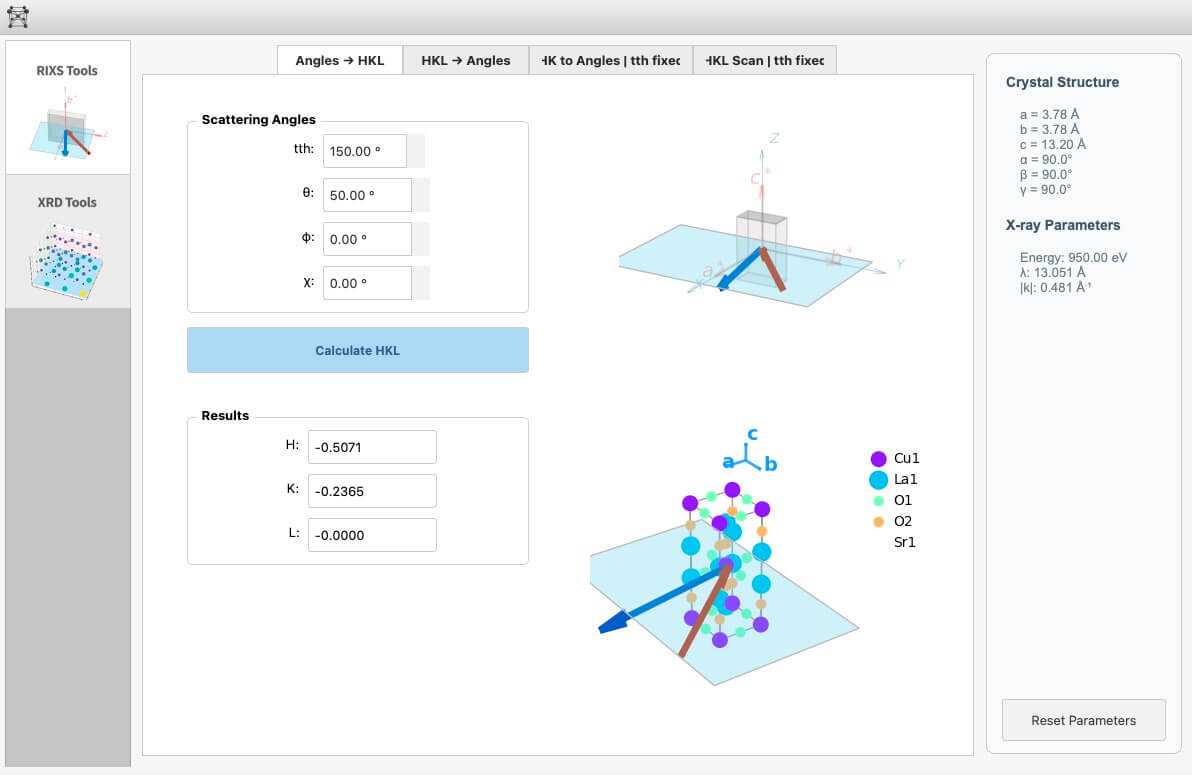
Task: Open the XRD Tools panel
Action: coord(67,241)
